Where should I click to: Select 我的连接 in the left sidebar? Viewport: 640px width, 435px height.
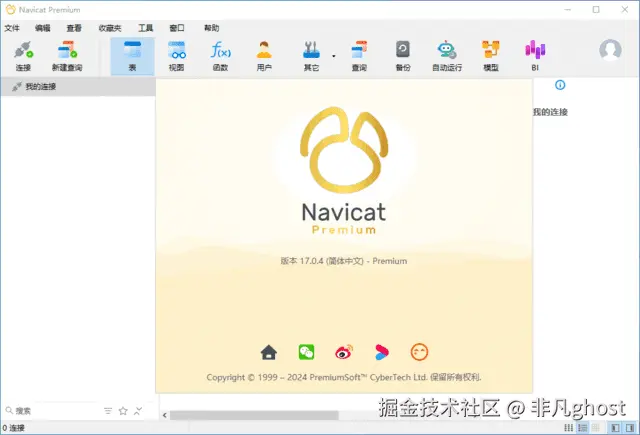tap(78, 87)
